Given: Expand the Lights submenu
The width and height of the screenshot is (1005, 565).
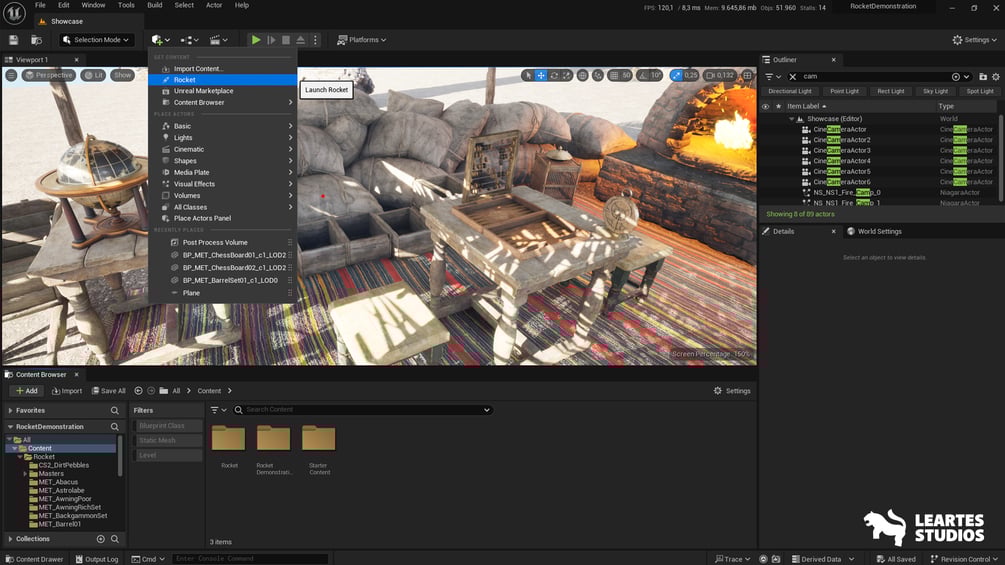Looking at the screenshot, I should tap(222, 138).
